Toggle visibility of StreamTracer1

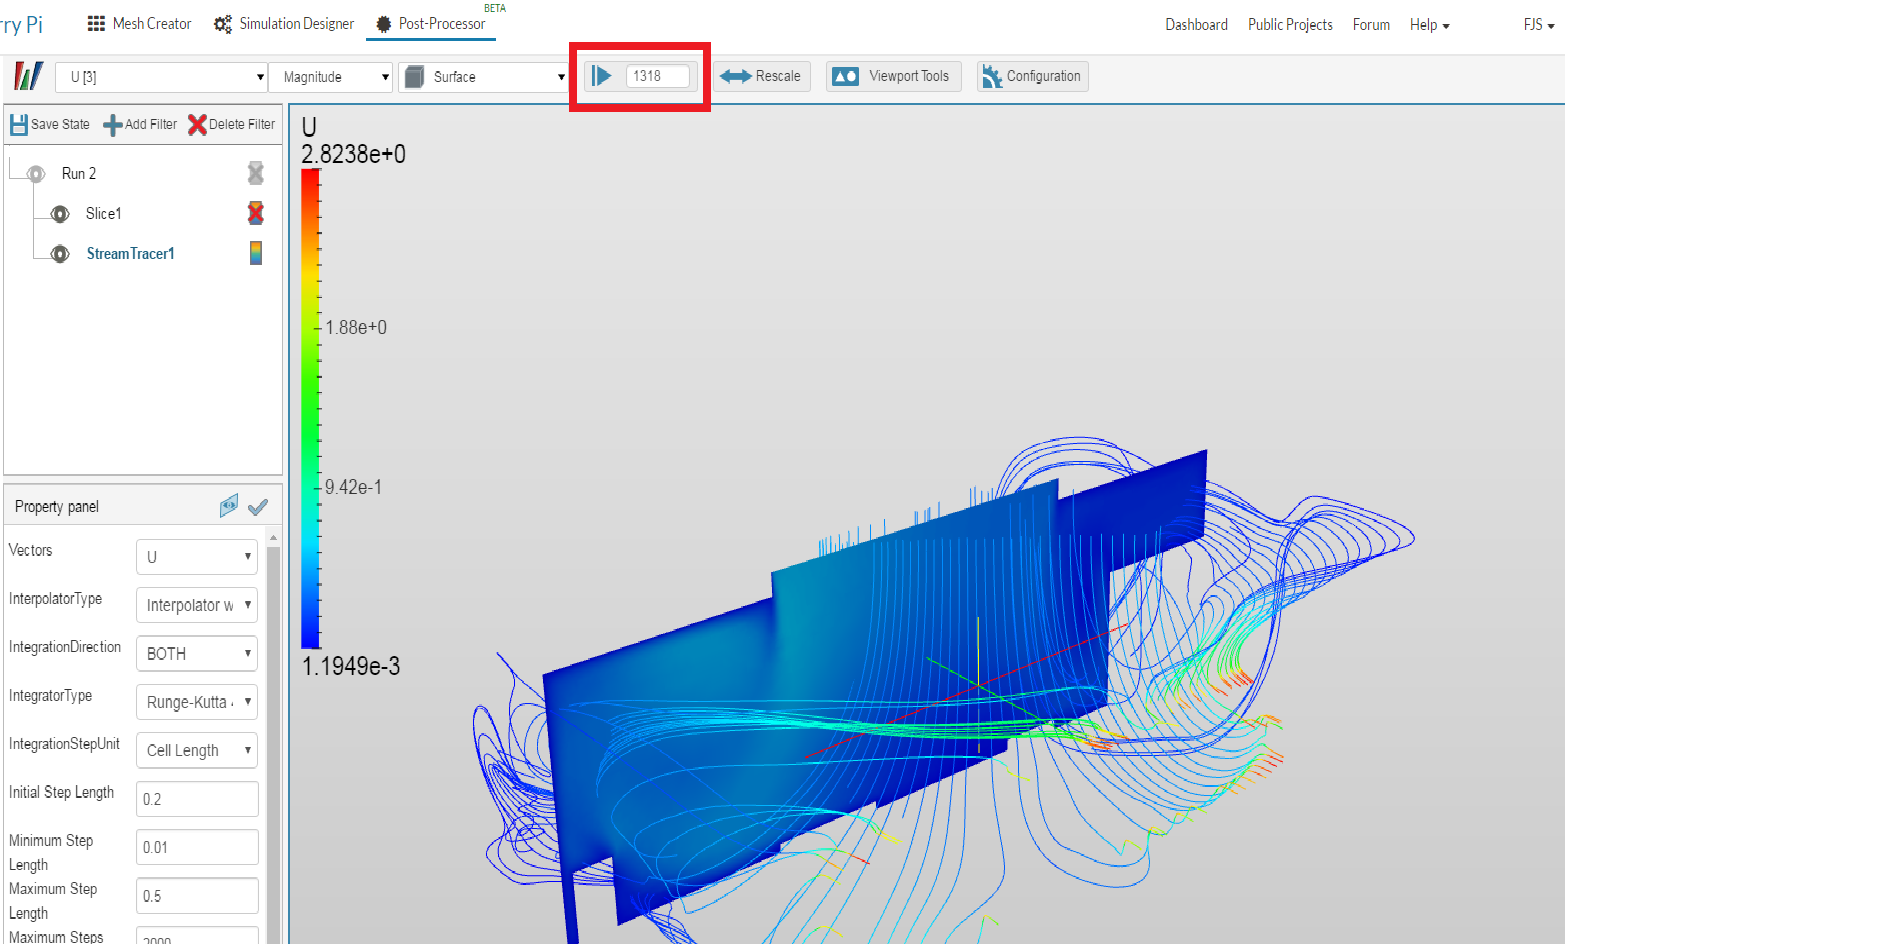60,254
